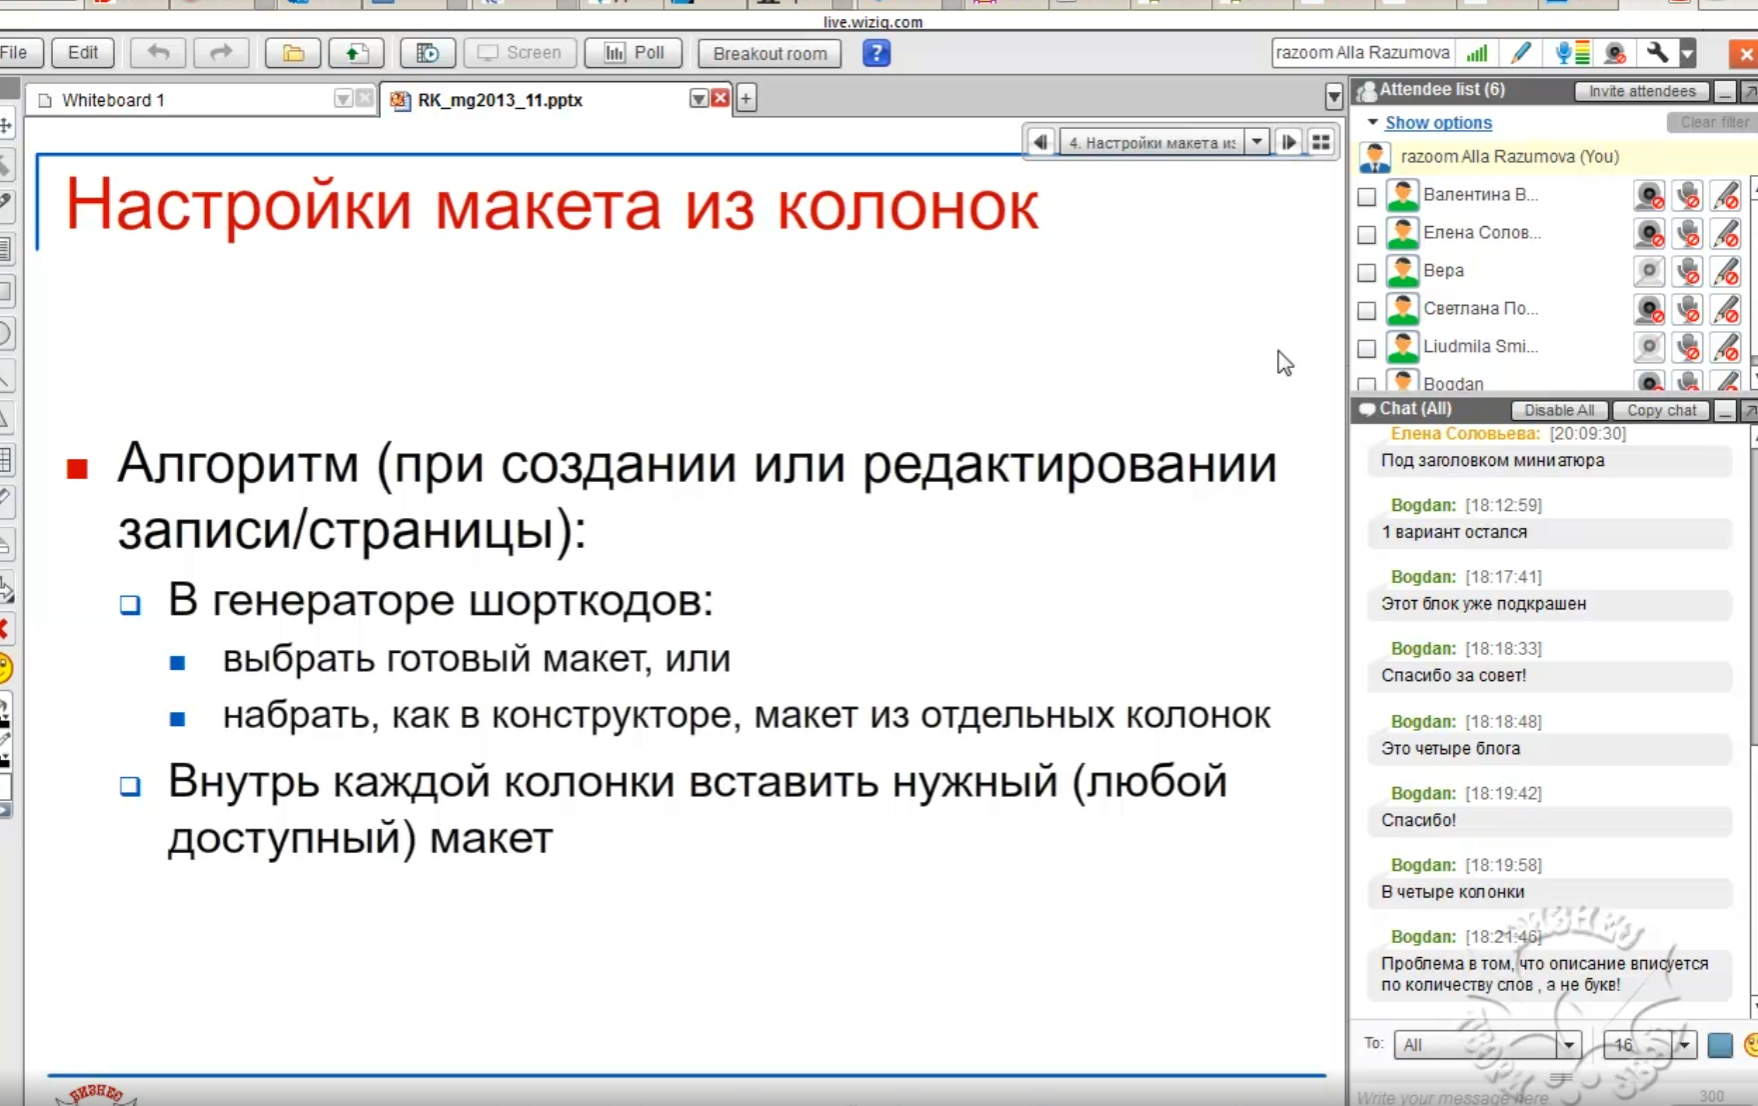Go to the next slide arrow
The width and height of the screenshot is (1758, 1106).
click(x=1289, y=142)
